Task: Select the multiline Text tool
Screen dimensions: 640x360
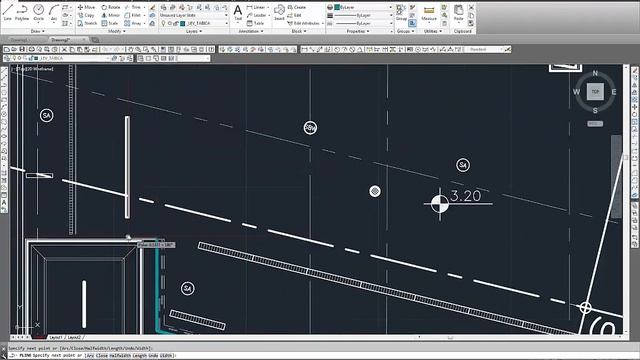Action: (238, 12)
